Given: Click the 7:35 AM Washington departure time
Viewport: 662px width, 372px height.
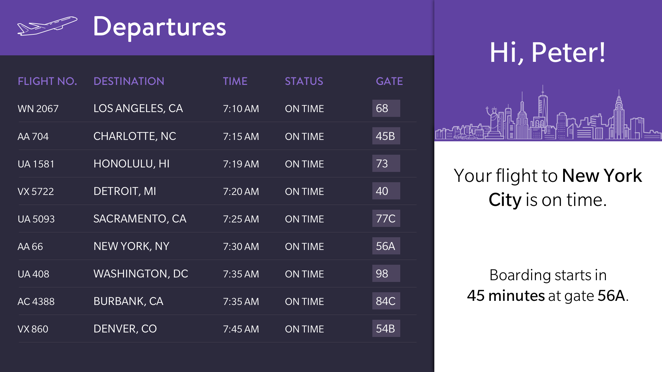Looking at the screenshot, I should point(241,274).
